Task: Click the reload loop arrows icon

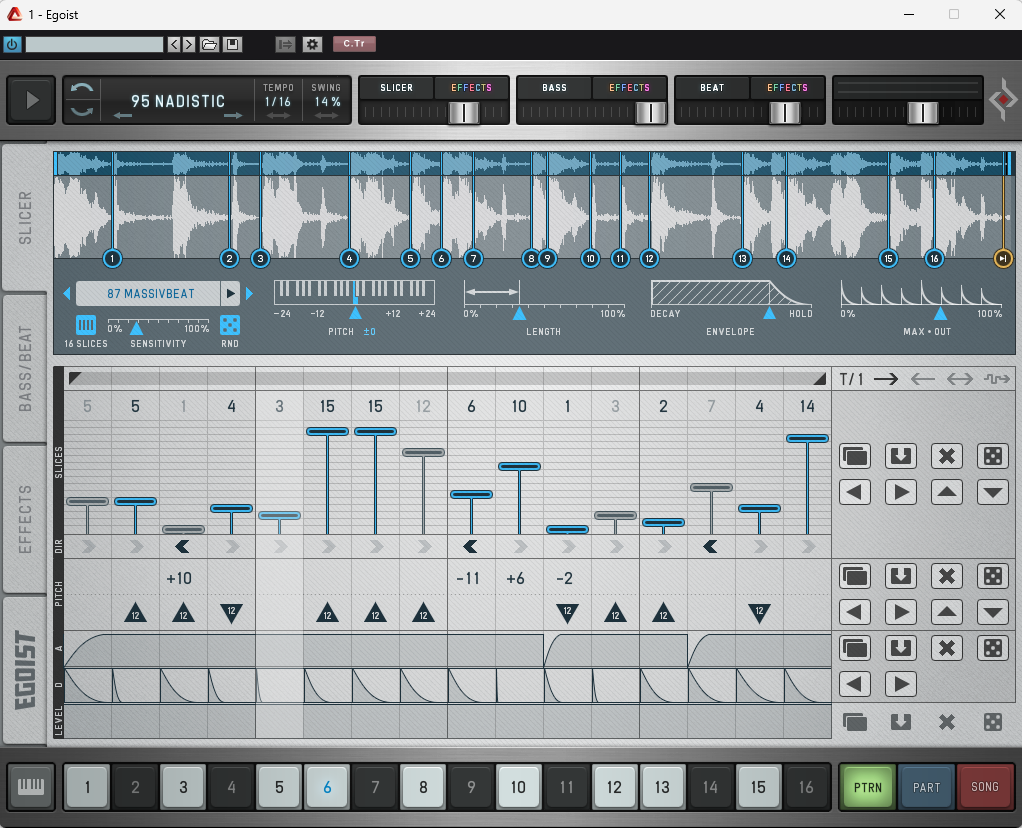Action: point(82,100)
